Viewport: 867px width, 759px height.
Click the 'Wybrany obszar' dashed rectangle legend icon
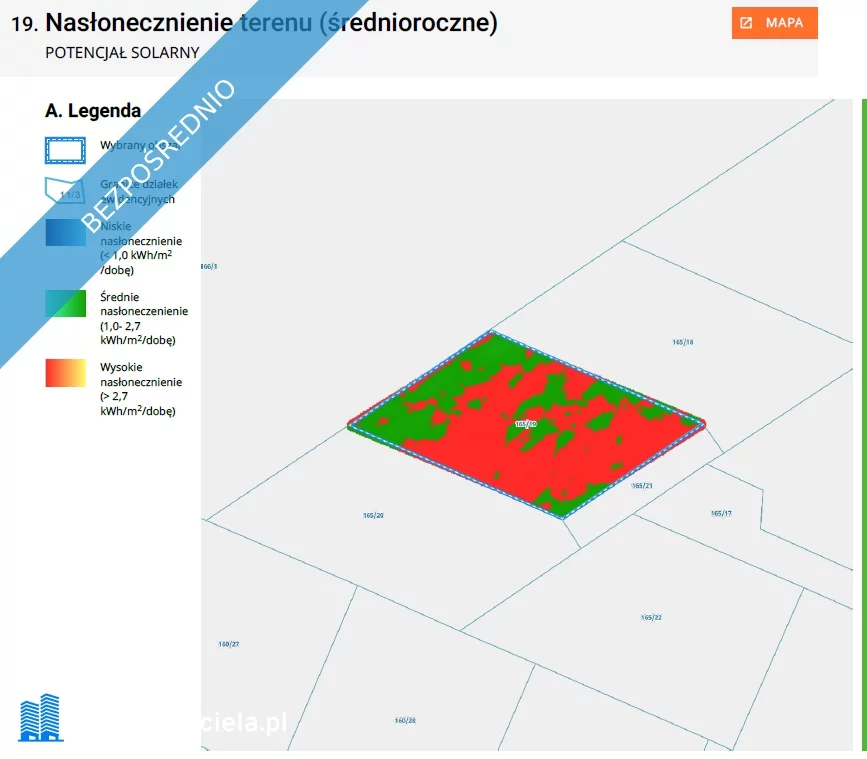click(66, 149)
